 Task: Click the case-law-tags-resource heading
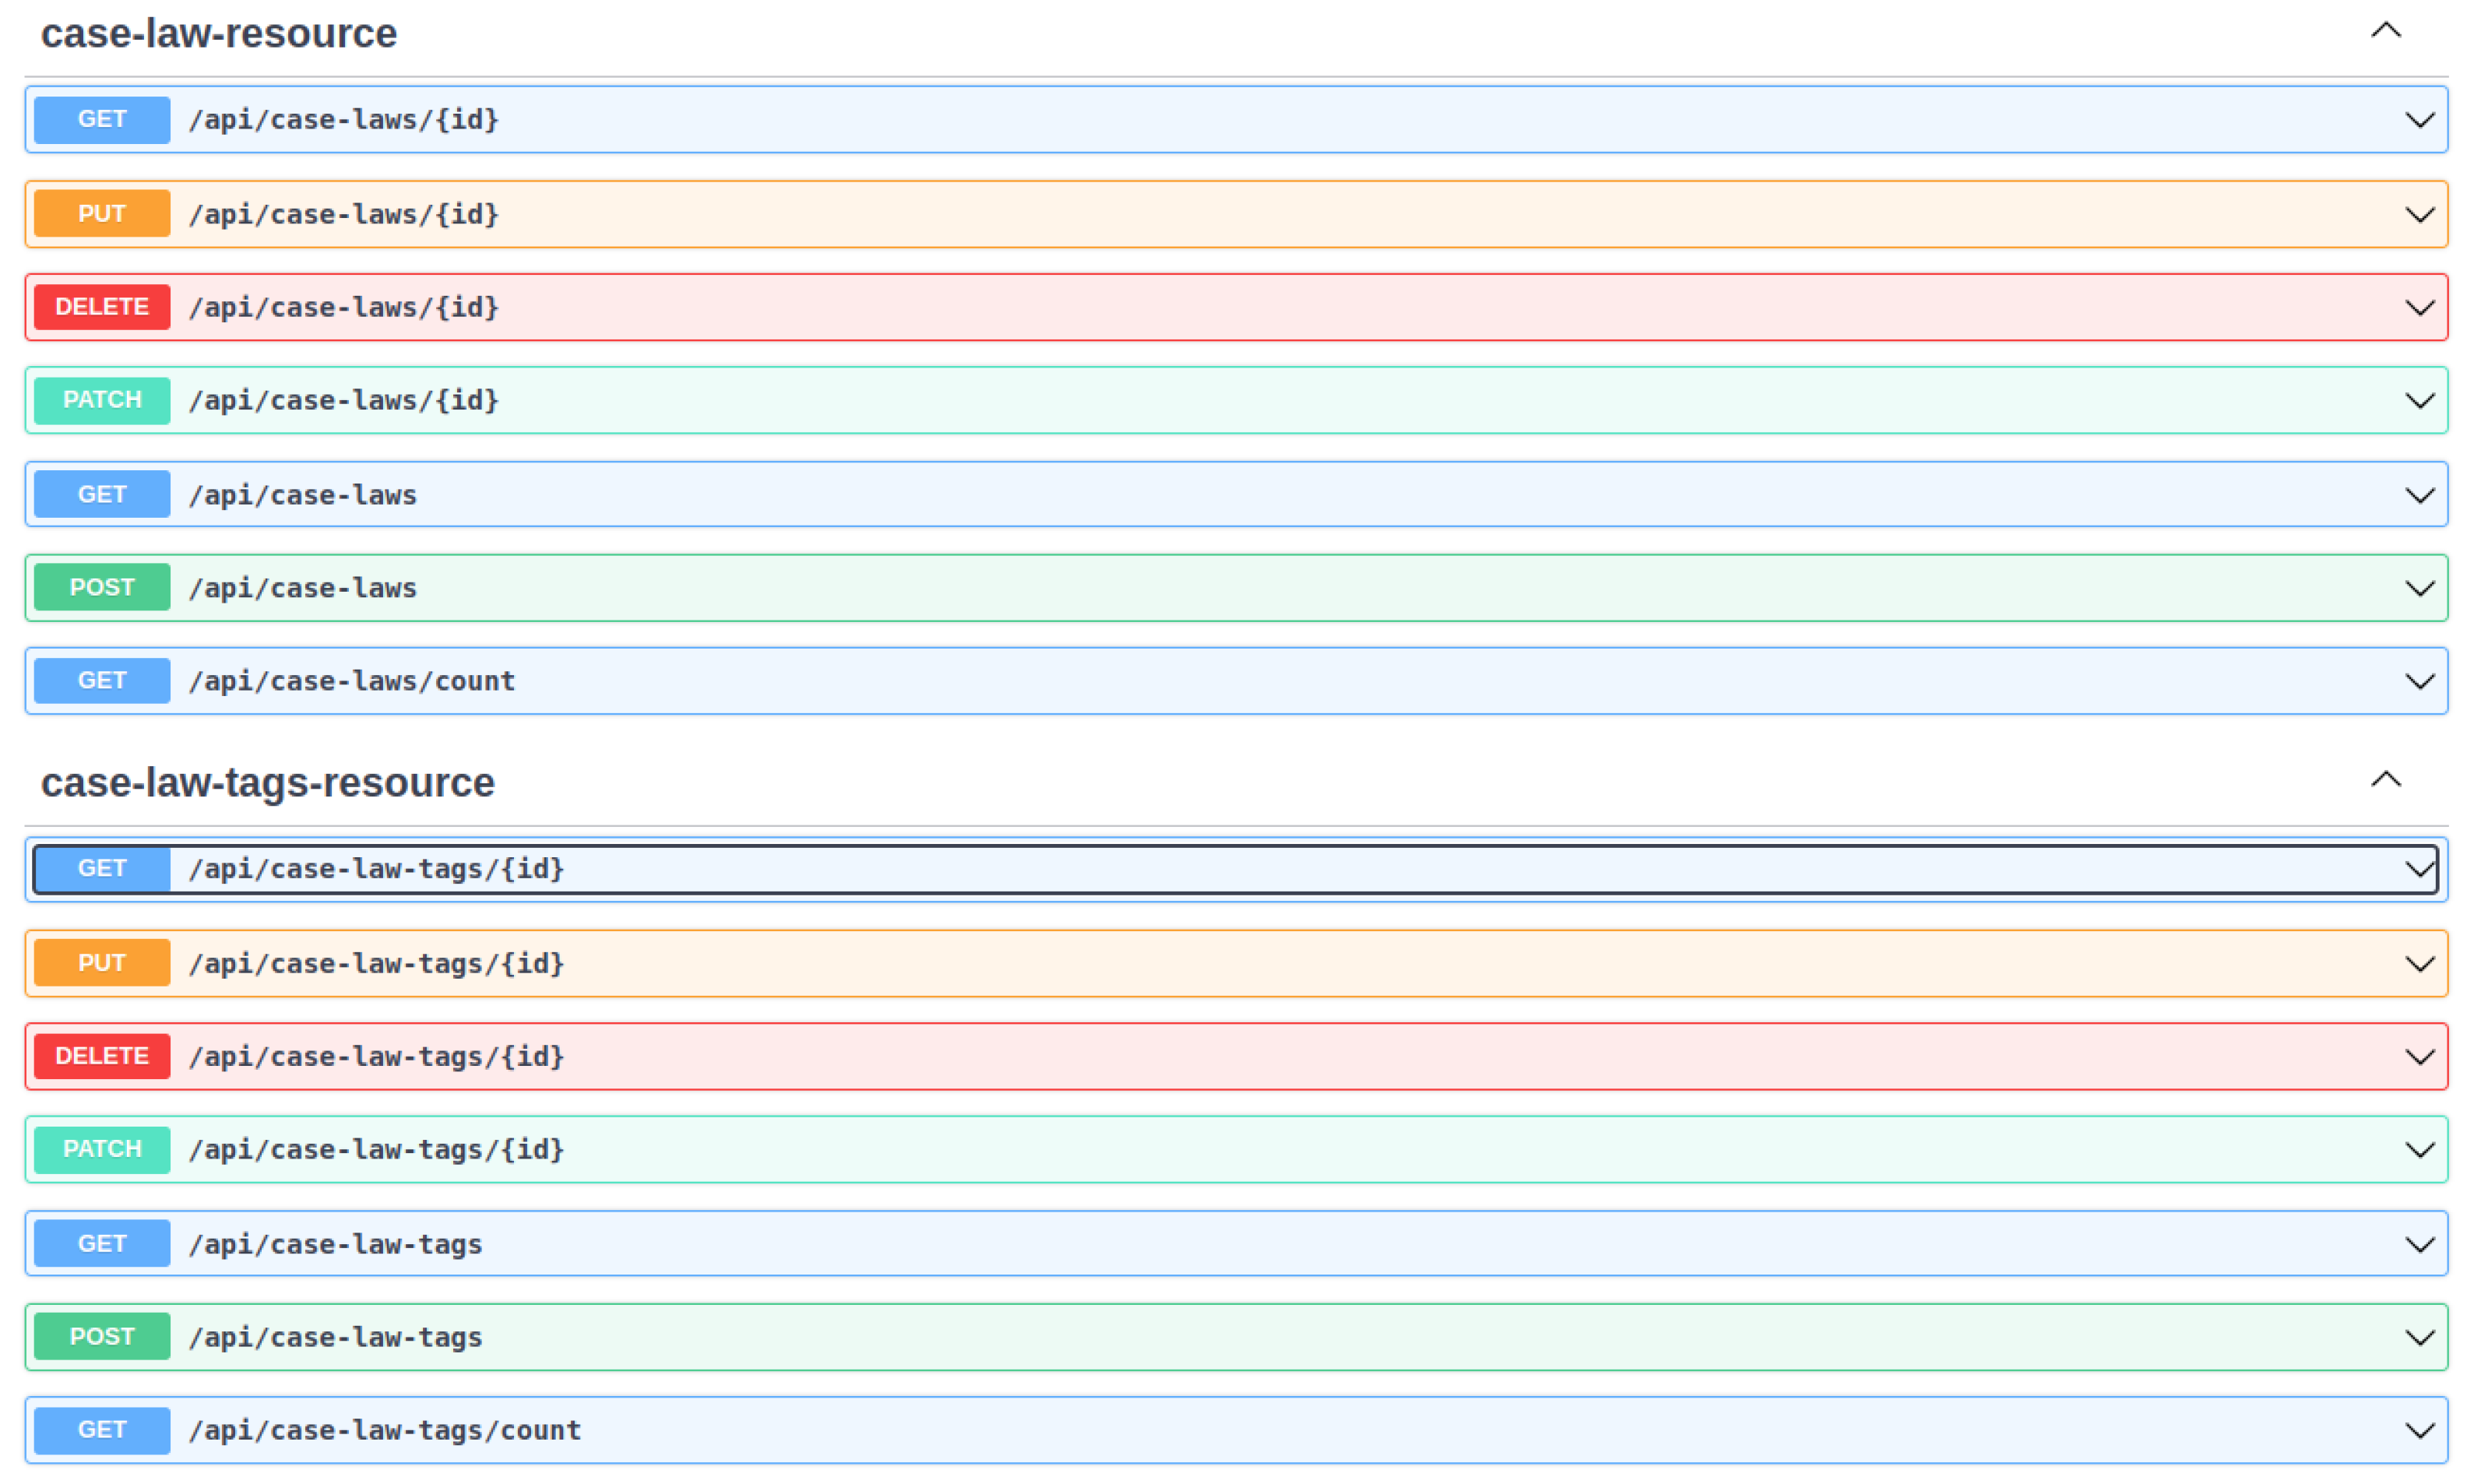pos(267,783)
